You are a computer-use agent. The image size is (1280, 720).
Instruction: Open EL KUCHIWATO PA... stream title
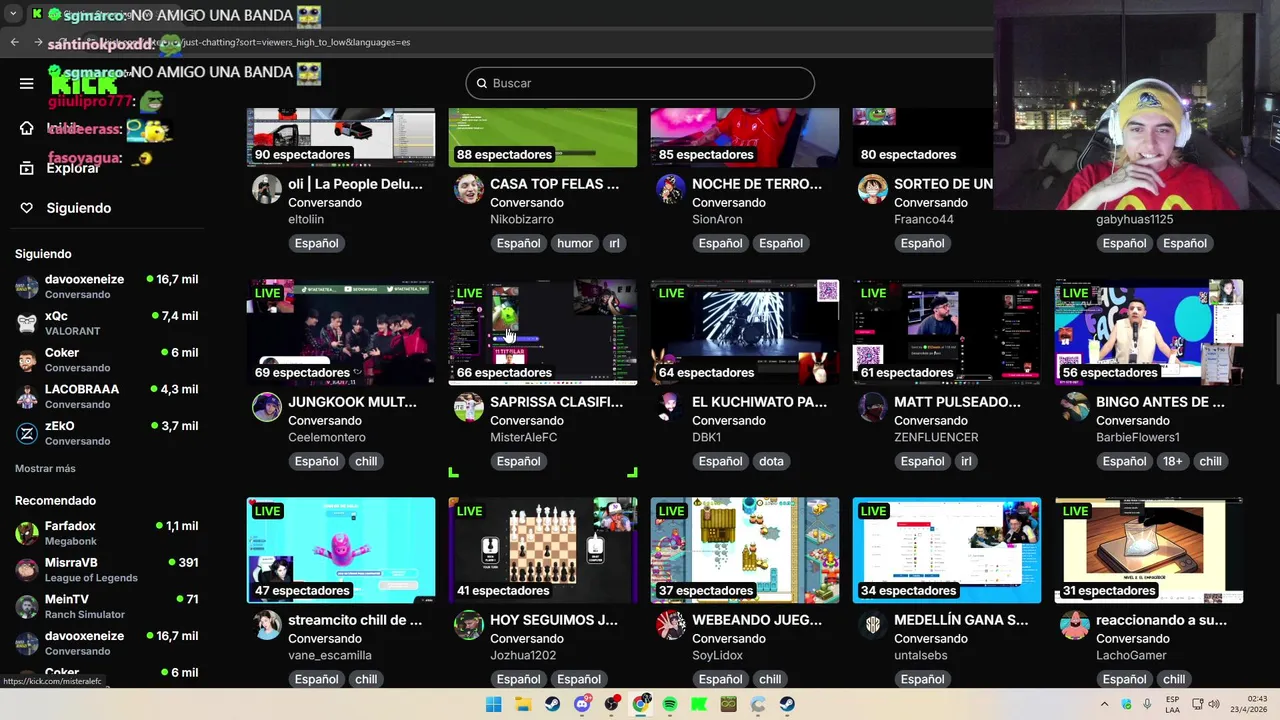point(759,402)
